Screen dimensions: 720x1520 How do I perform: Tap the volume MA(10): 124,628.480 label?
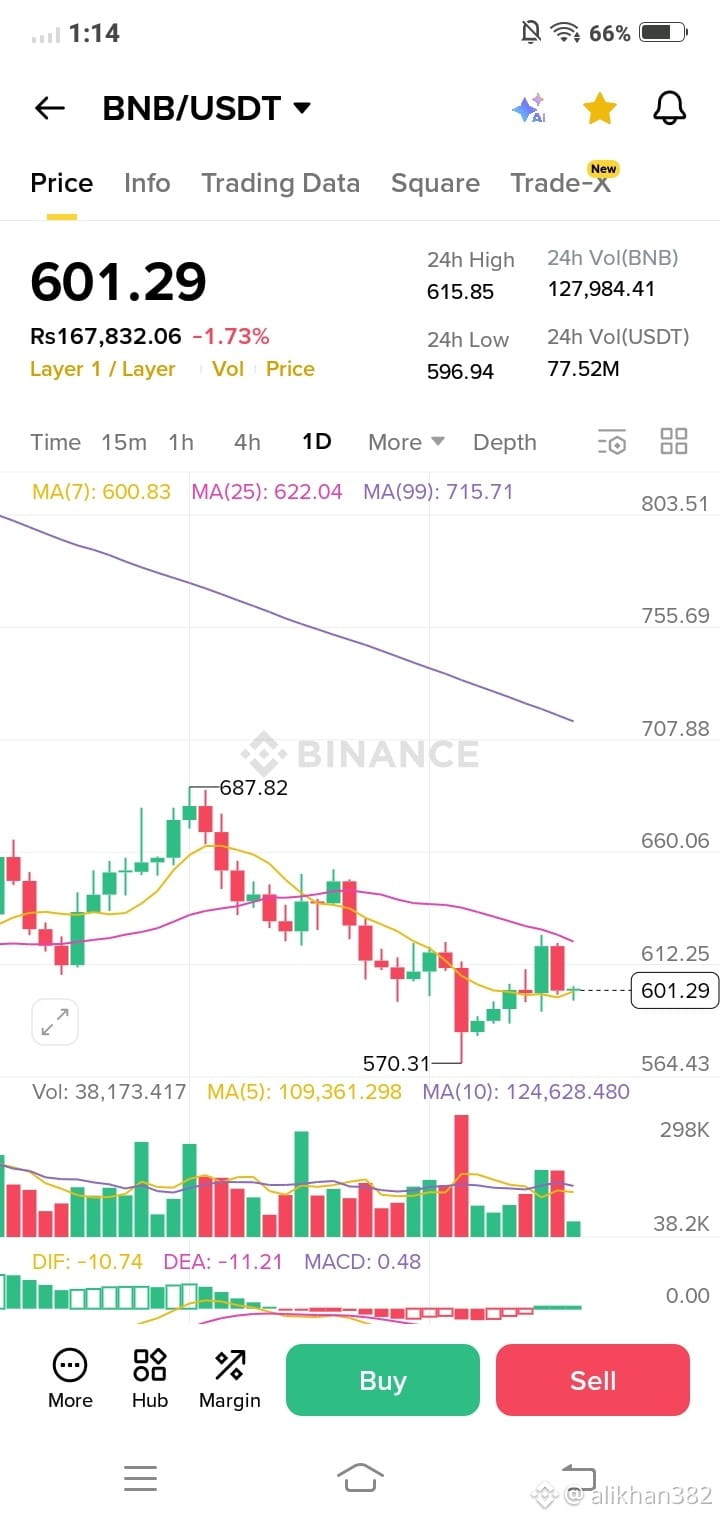point(526,1091)
